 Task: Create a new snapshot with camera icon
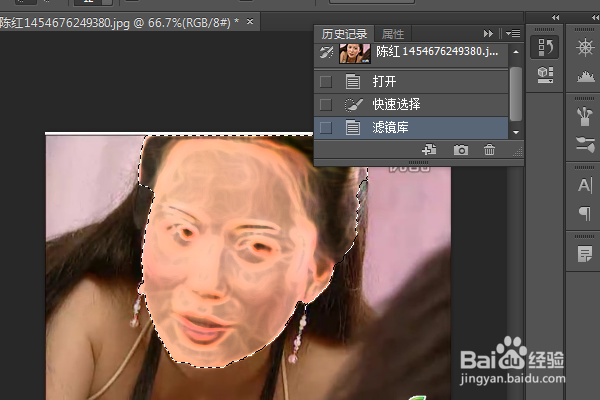pos(461,150)
